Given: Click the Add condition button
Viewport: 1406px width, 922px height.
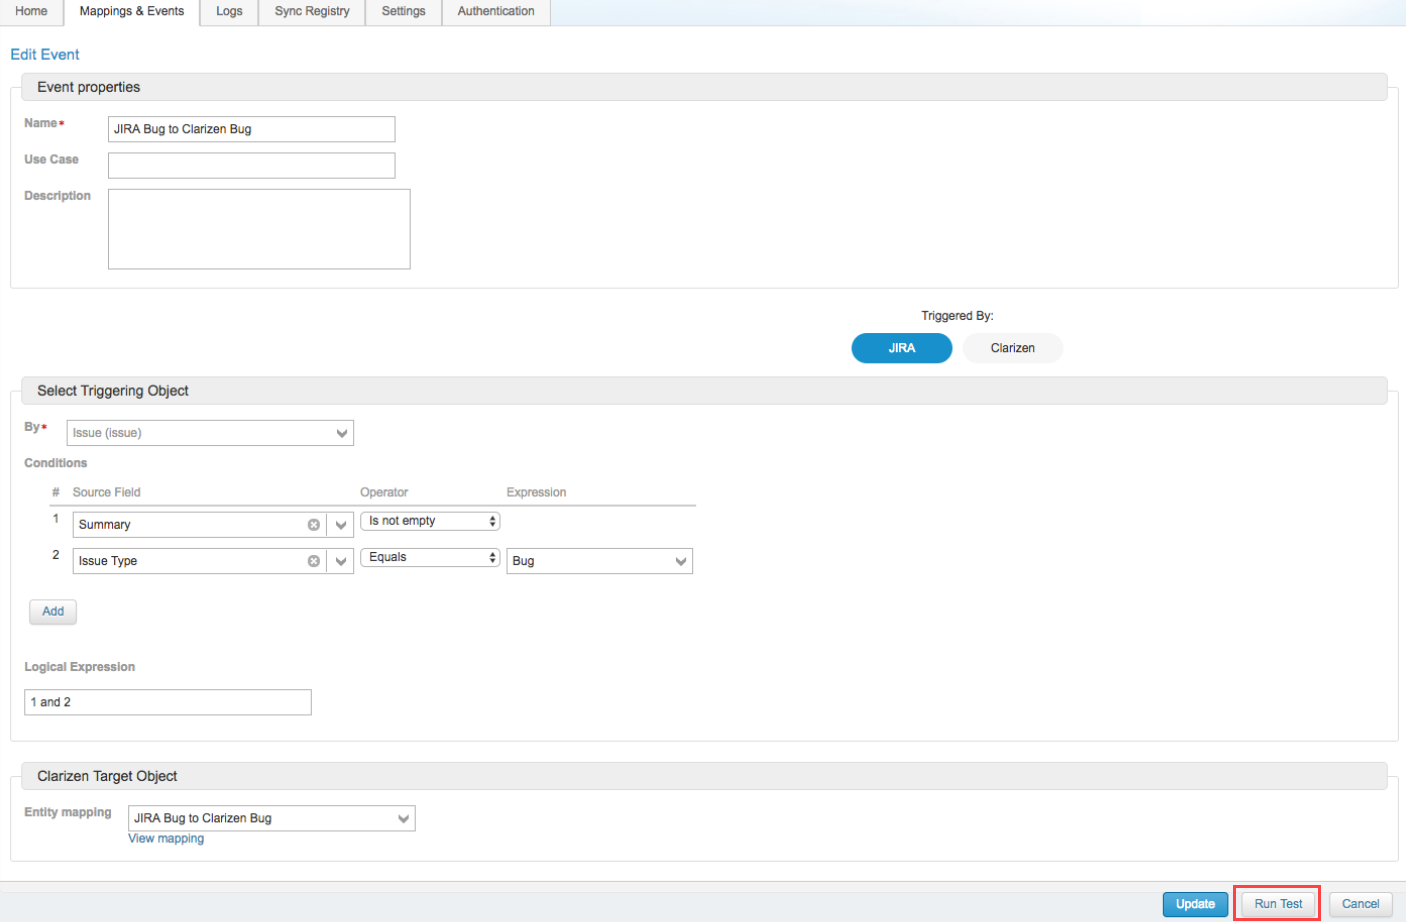Looking at the screenshot, I should 53,612.
